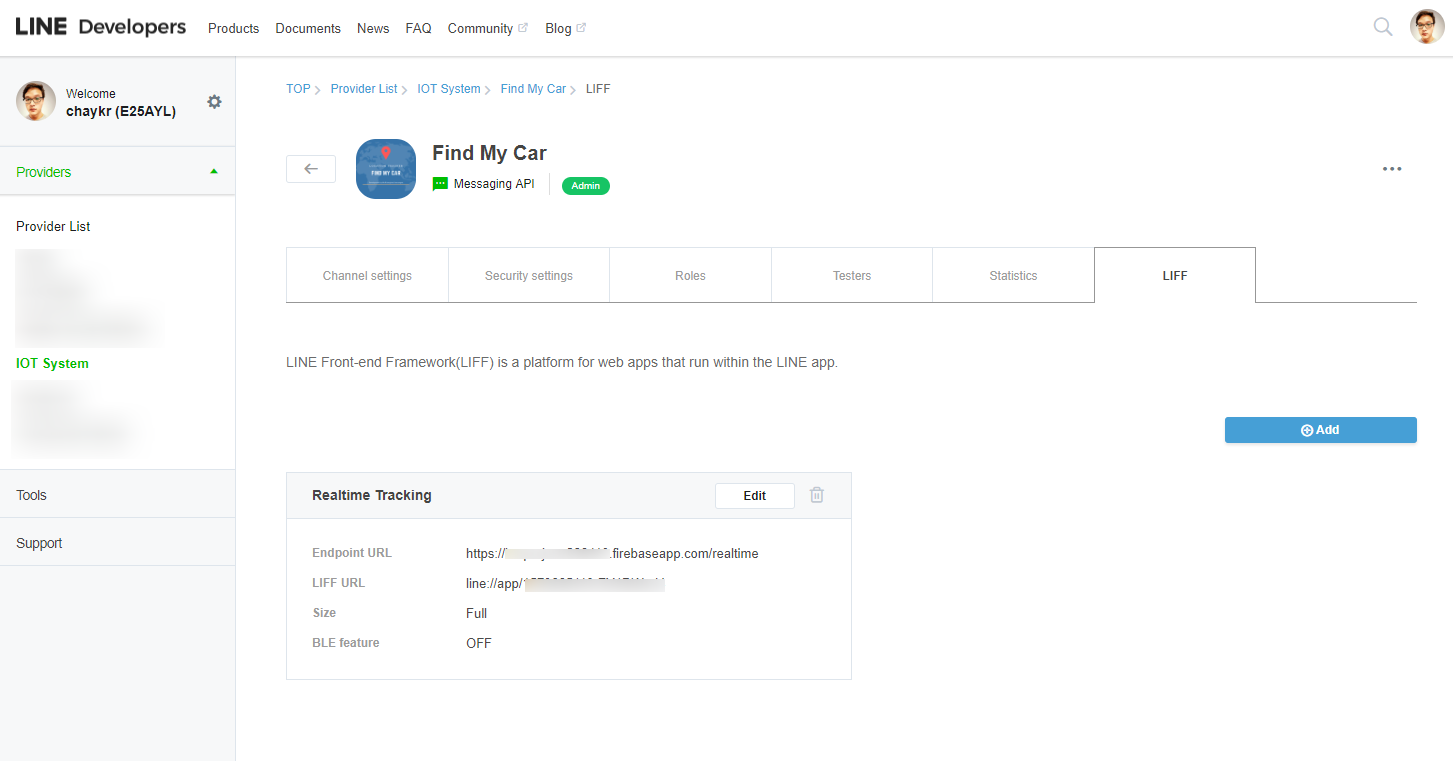Open the user avatar menu at top right
This screenshot has width=1453, height=761.
[x=1427, y=27]
